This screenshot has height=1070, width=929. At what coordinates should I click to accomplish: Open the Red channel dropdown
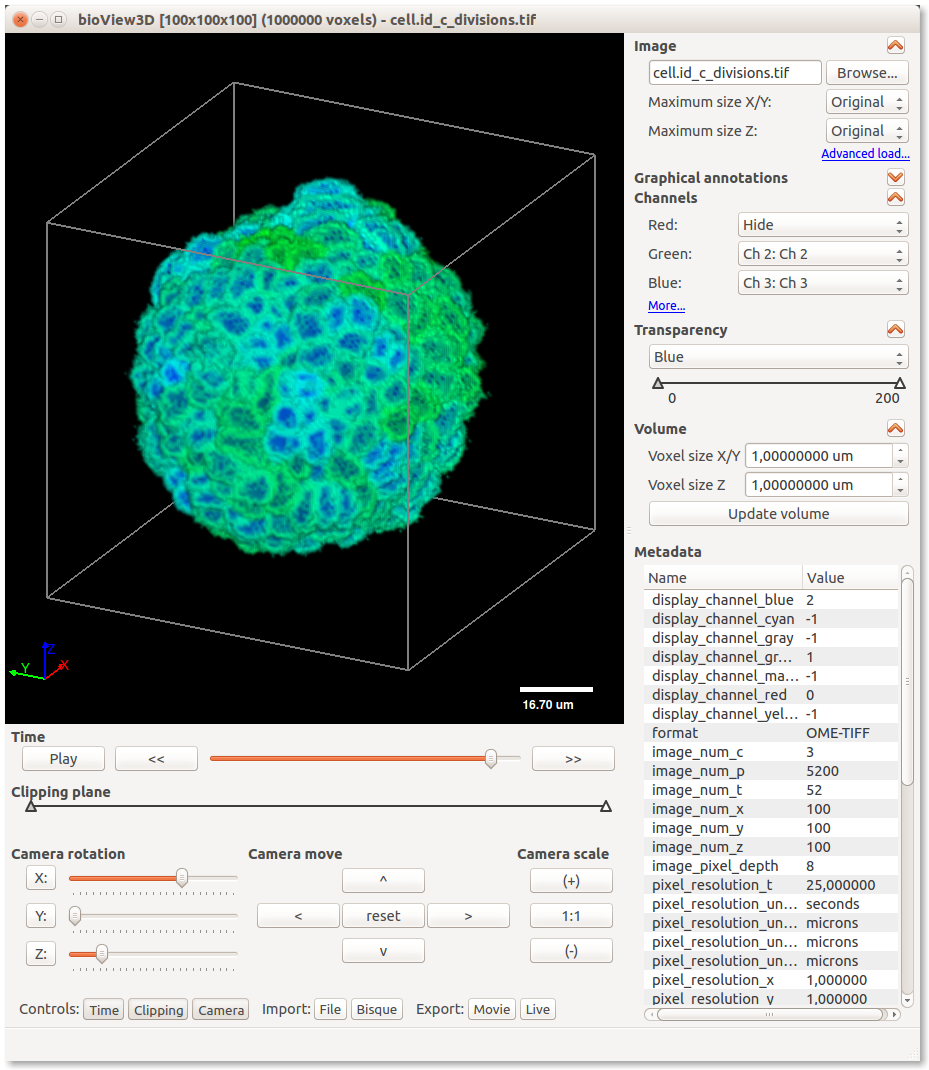coord(822,225)
